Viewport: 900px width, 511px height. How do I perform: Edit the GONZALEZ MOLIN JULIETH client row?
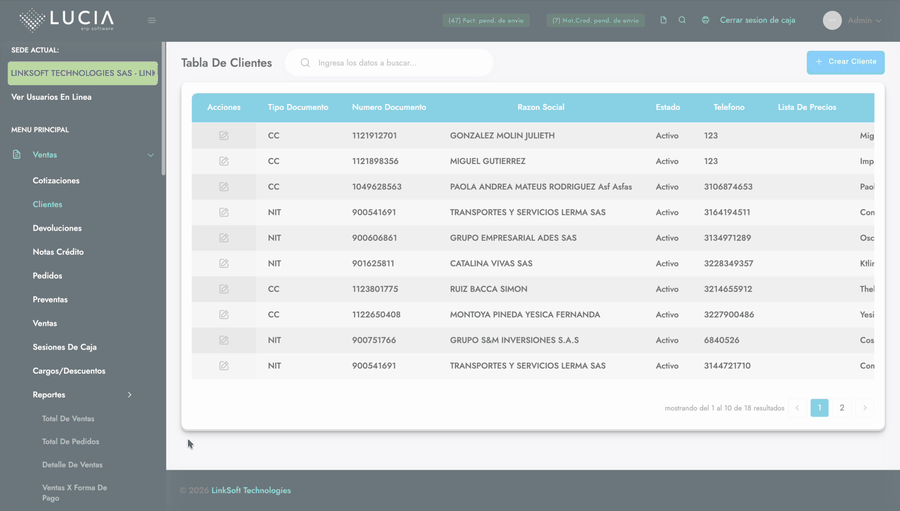coord(223,136)
